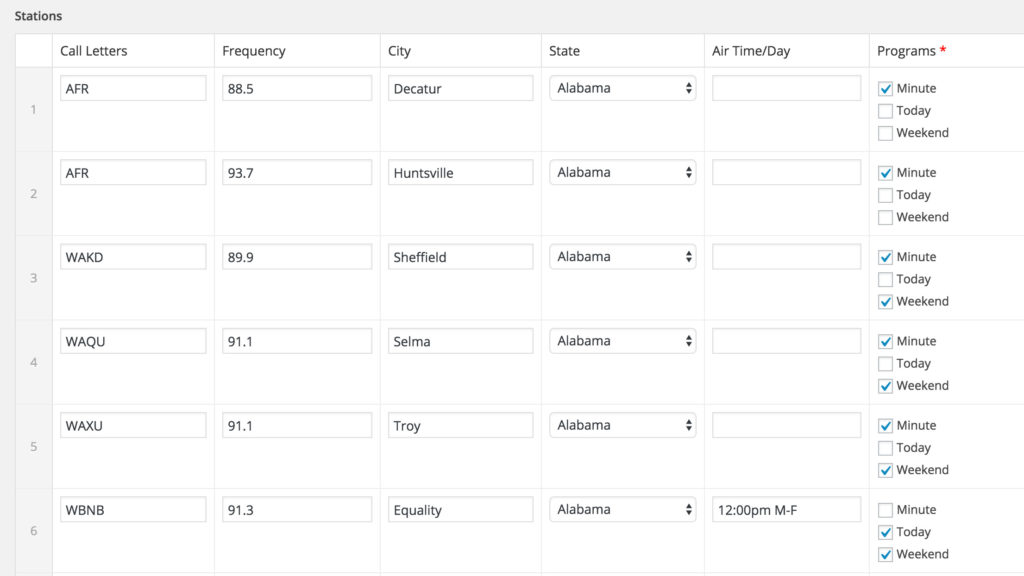Image resolution: width=1024 pixels, height=576 pixels.
Task: Select row number 3 handle
Action: point(34,278)
